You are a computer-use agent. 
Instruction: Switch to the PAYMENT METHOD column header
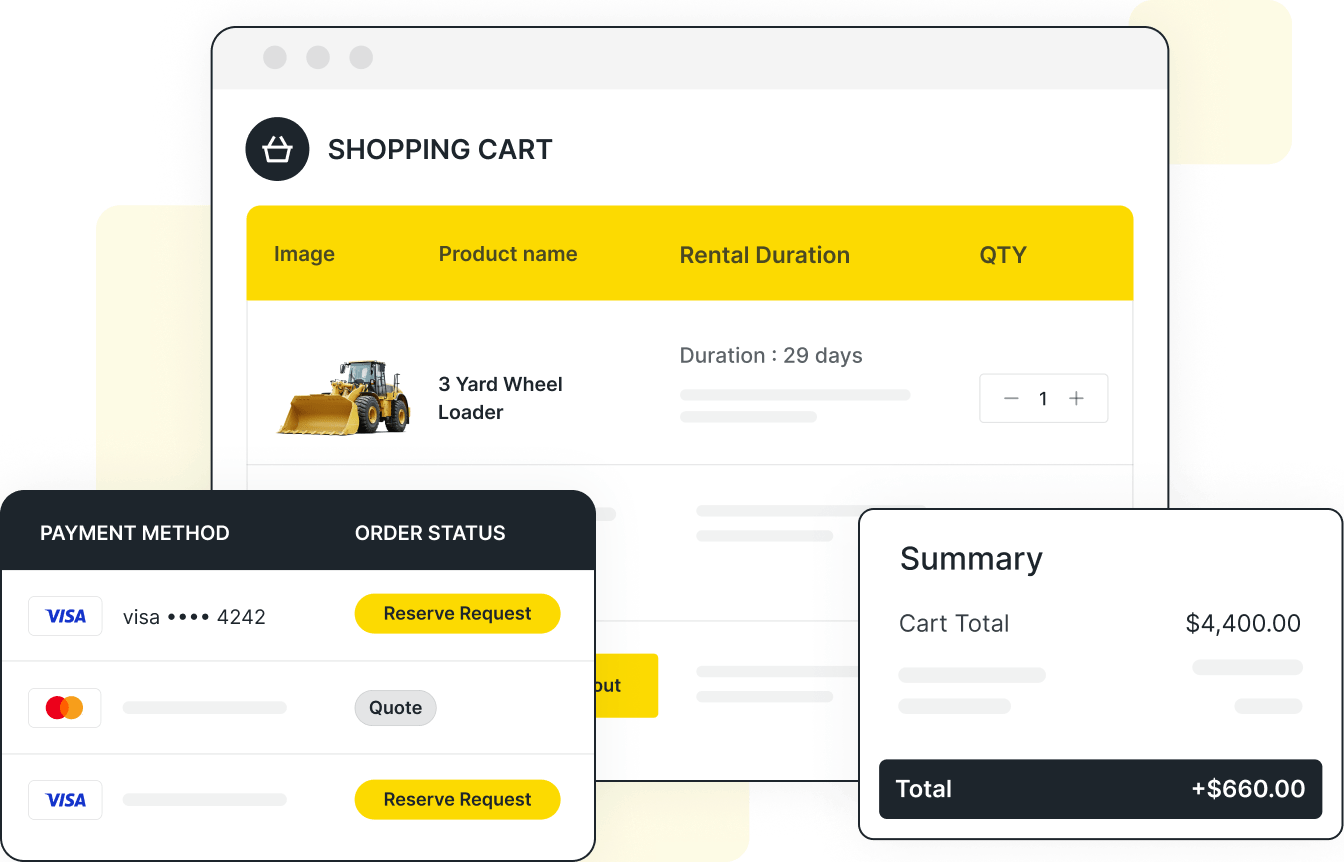135,533
